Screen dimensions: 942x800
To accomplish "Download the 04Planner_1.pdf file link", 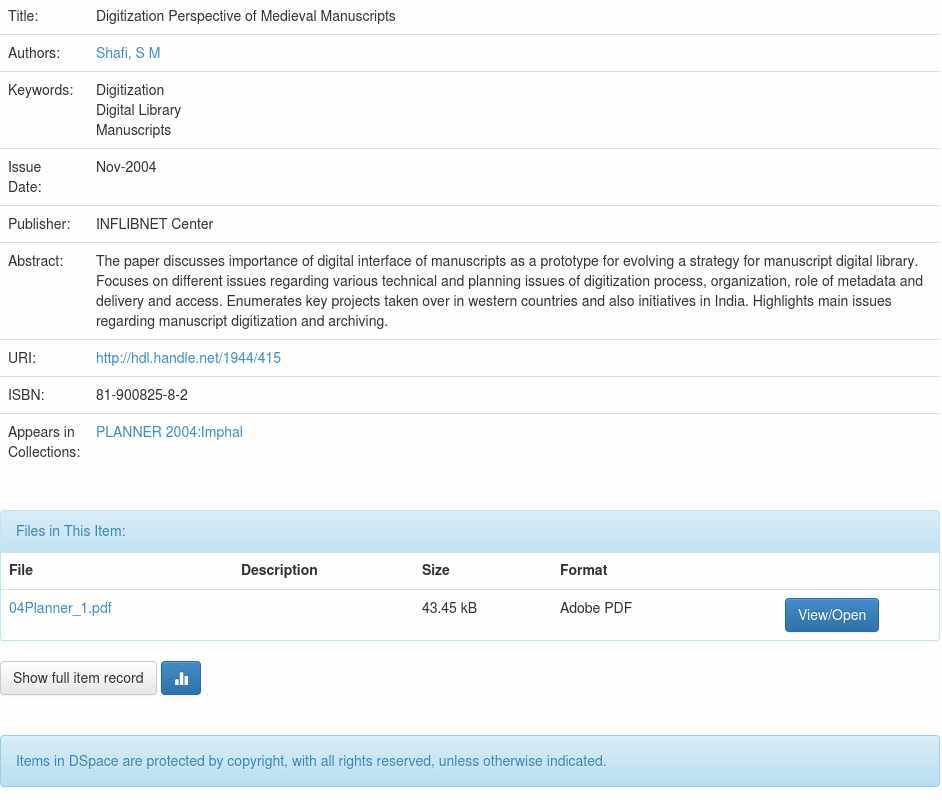I will 60,608.
